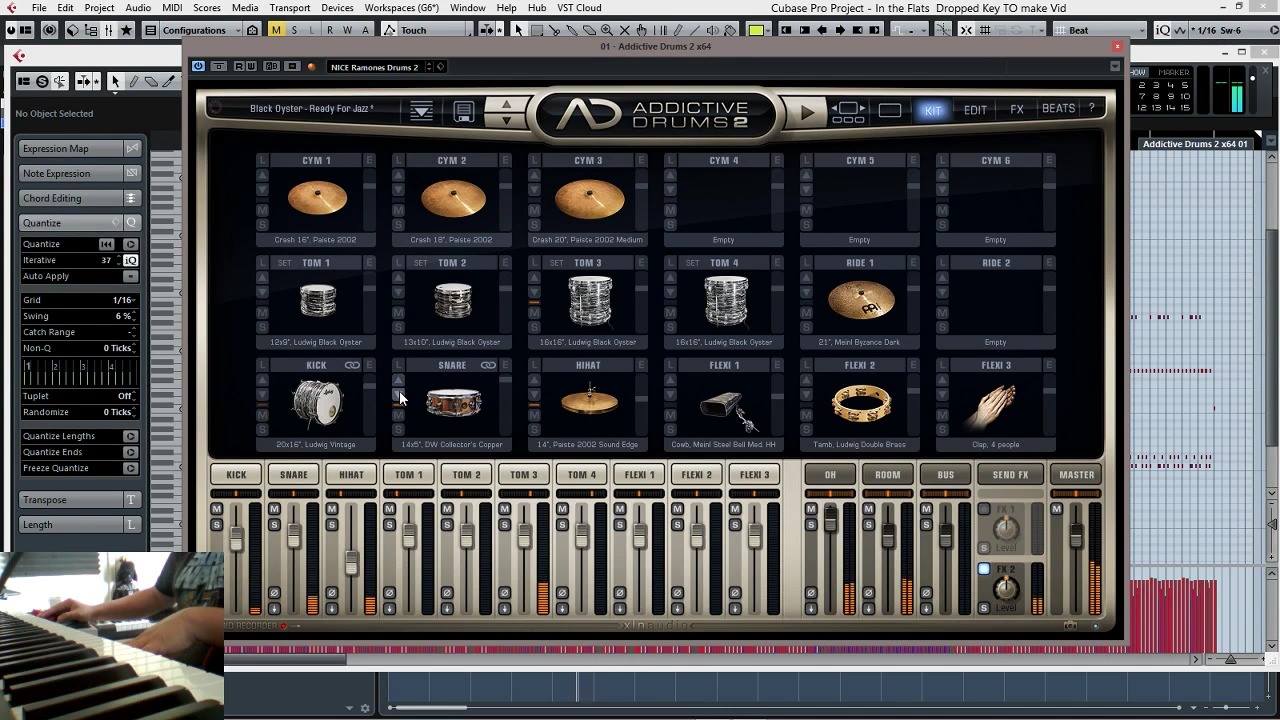Play the Addictive Drums preview
Screen dimensions: 1280x720
pyautogui.click(x=806, y=112)
